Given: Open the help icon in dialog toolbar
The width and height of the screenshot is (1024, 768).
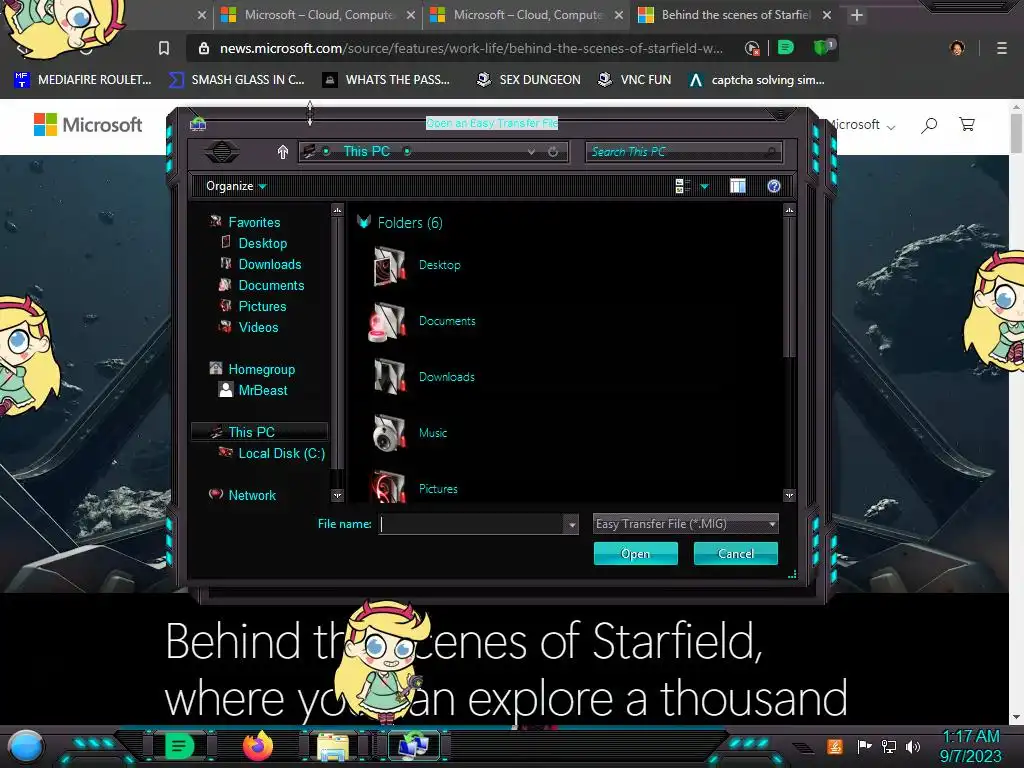Looking at the screenshot, I should tap(774, 186).
